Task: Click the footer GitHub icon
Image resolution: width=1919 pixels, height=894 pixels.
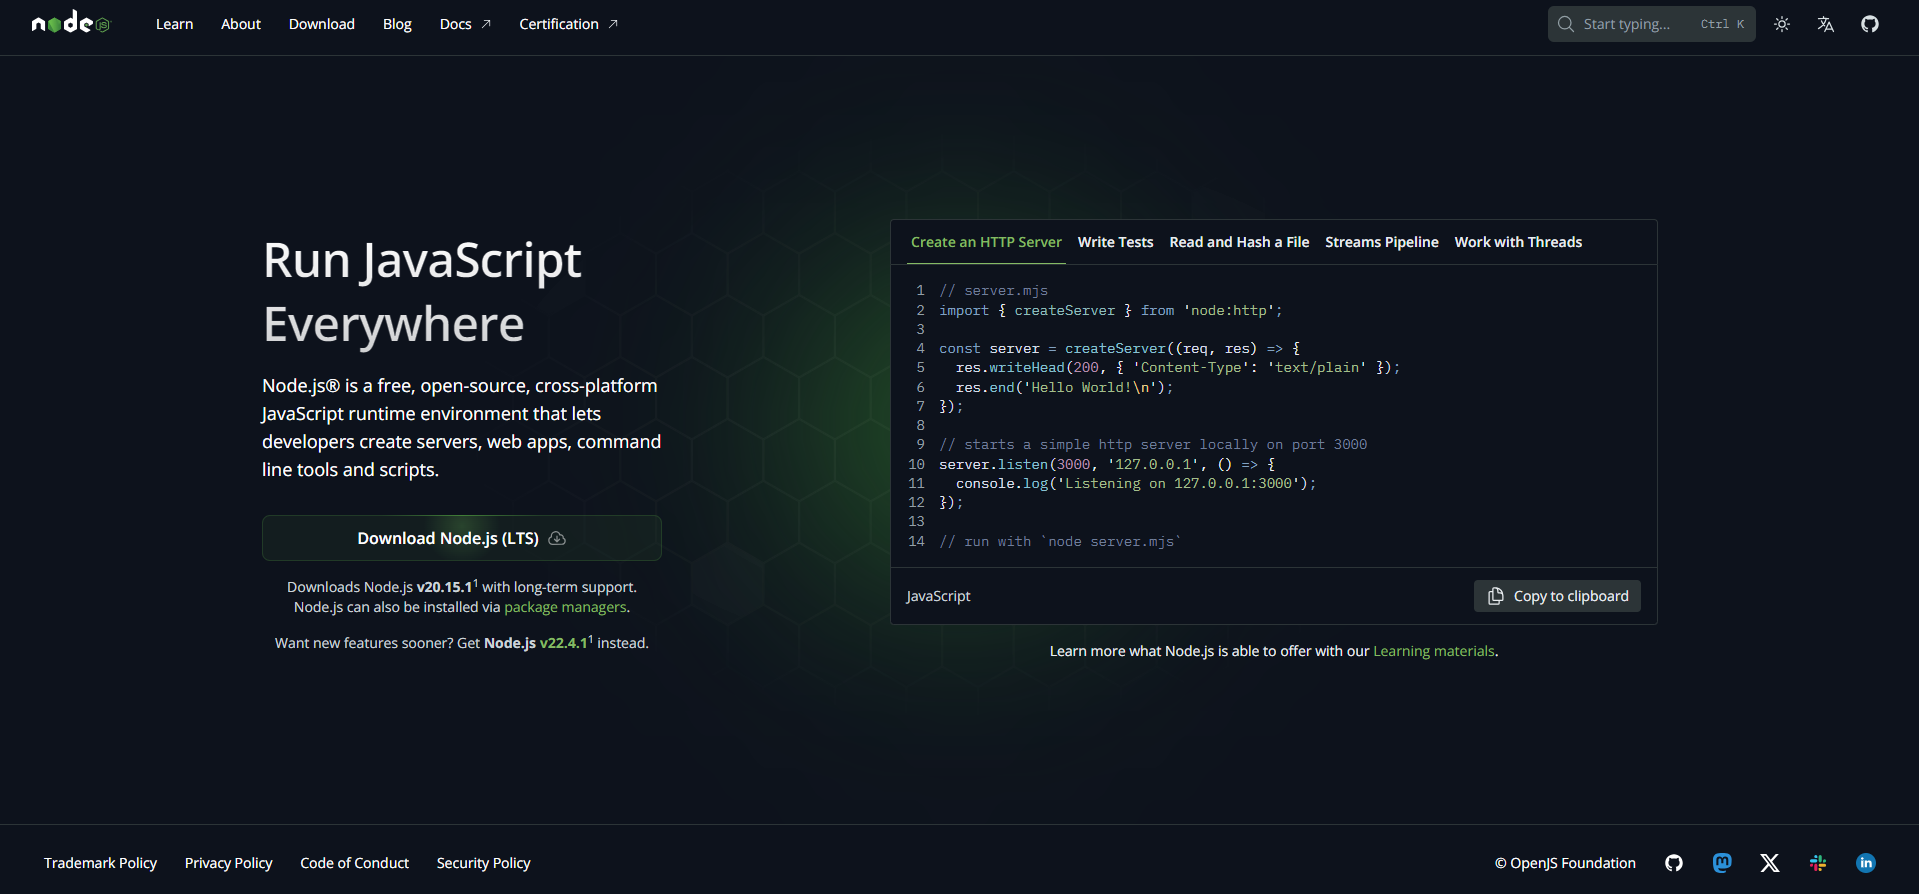Action: (1674, 863)
